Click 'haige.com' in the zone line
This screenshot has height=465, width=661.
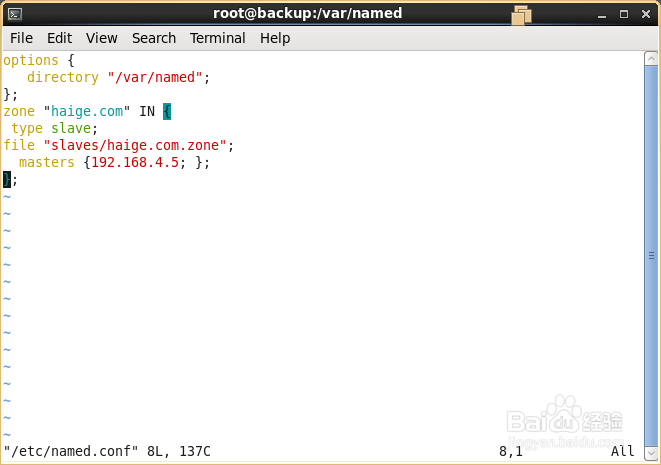click(x=87, y=111)
